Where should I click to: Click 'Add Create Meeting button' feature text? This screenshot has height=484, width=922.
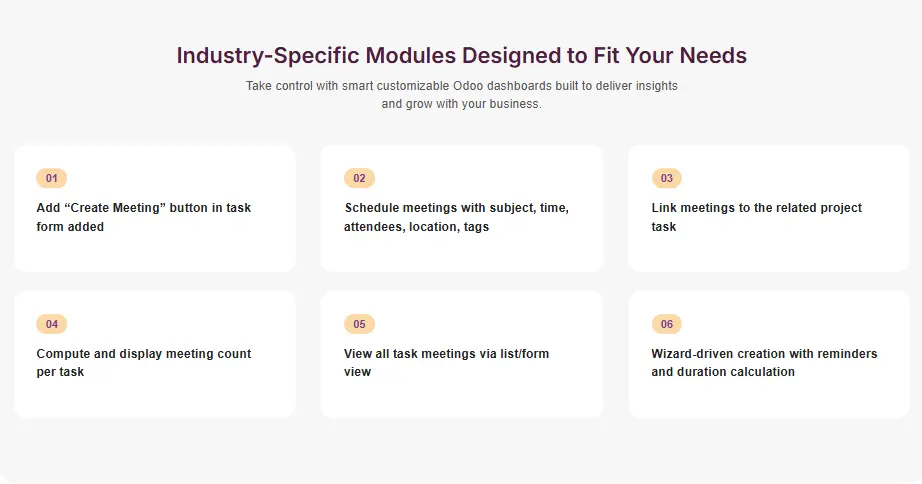click(x=143, y=217)
